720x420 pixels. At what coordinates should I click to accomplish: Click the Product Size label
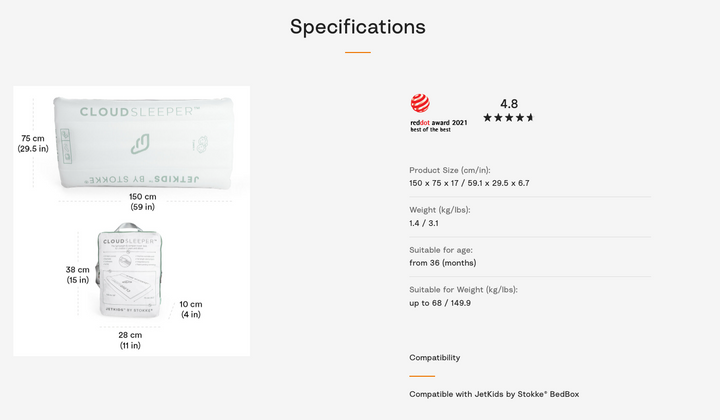tap(449, 170)
